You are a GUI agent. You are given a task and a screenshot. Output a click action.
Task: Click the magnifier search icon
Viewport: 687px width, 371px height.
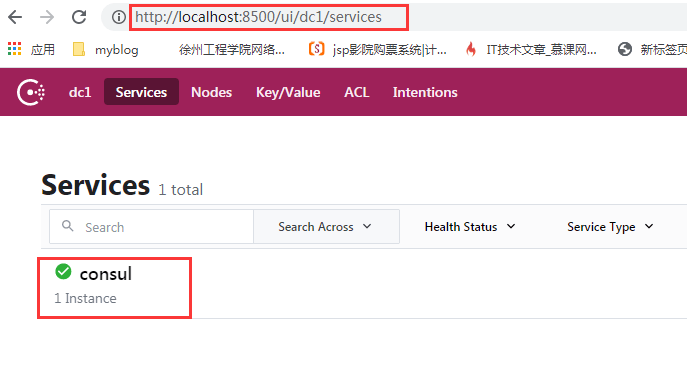coord(67,226)
